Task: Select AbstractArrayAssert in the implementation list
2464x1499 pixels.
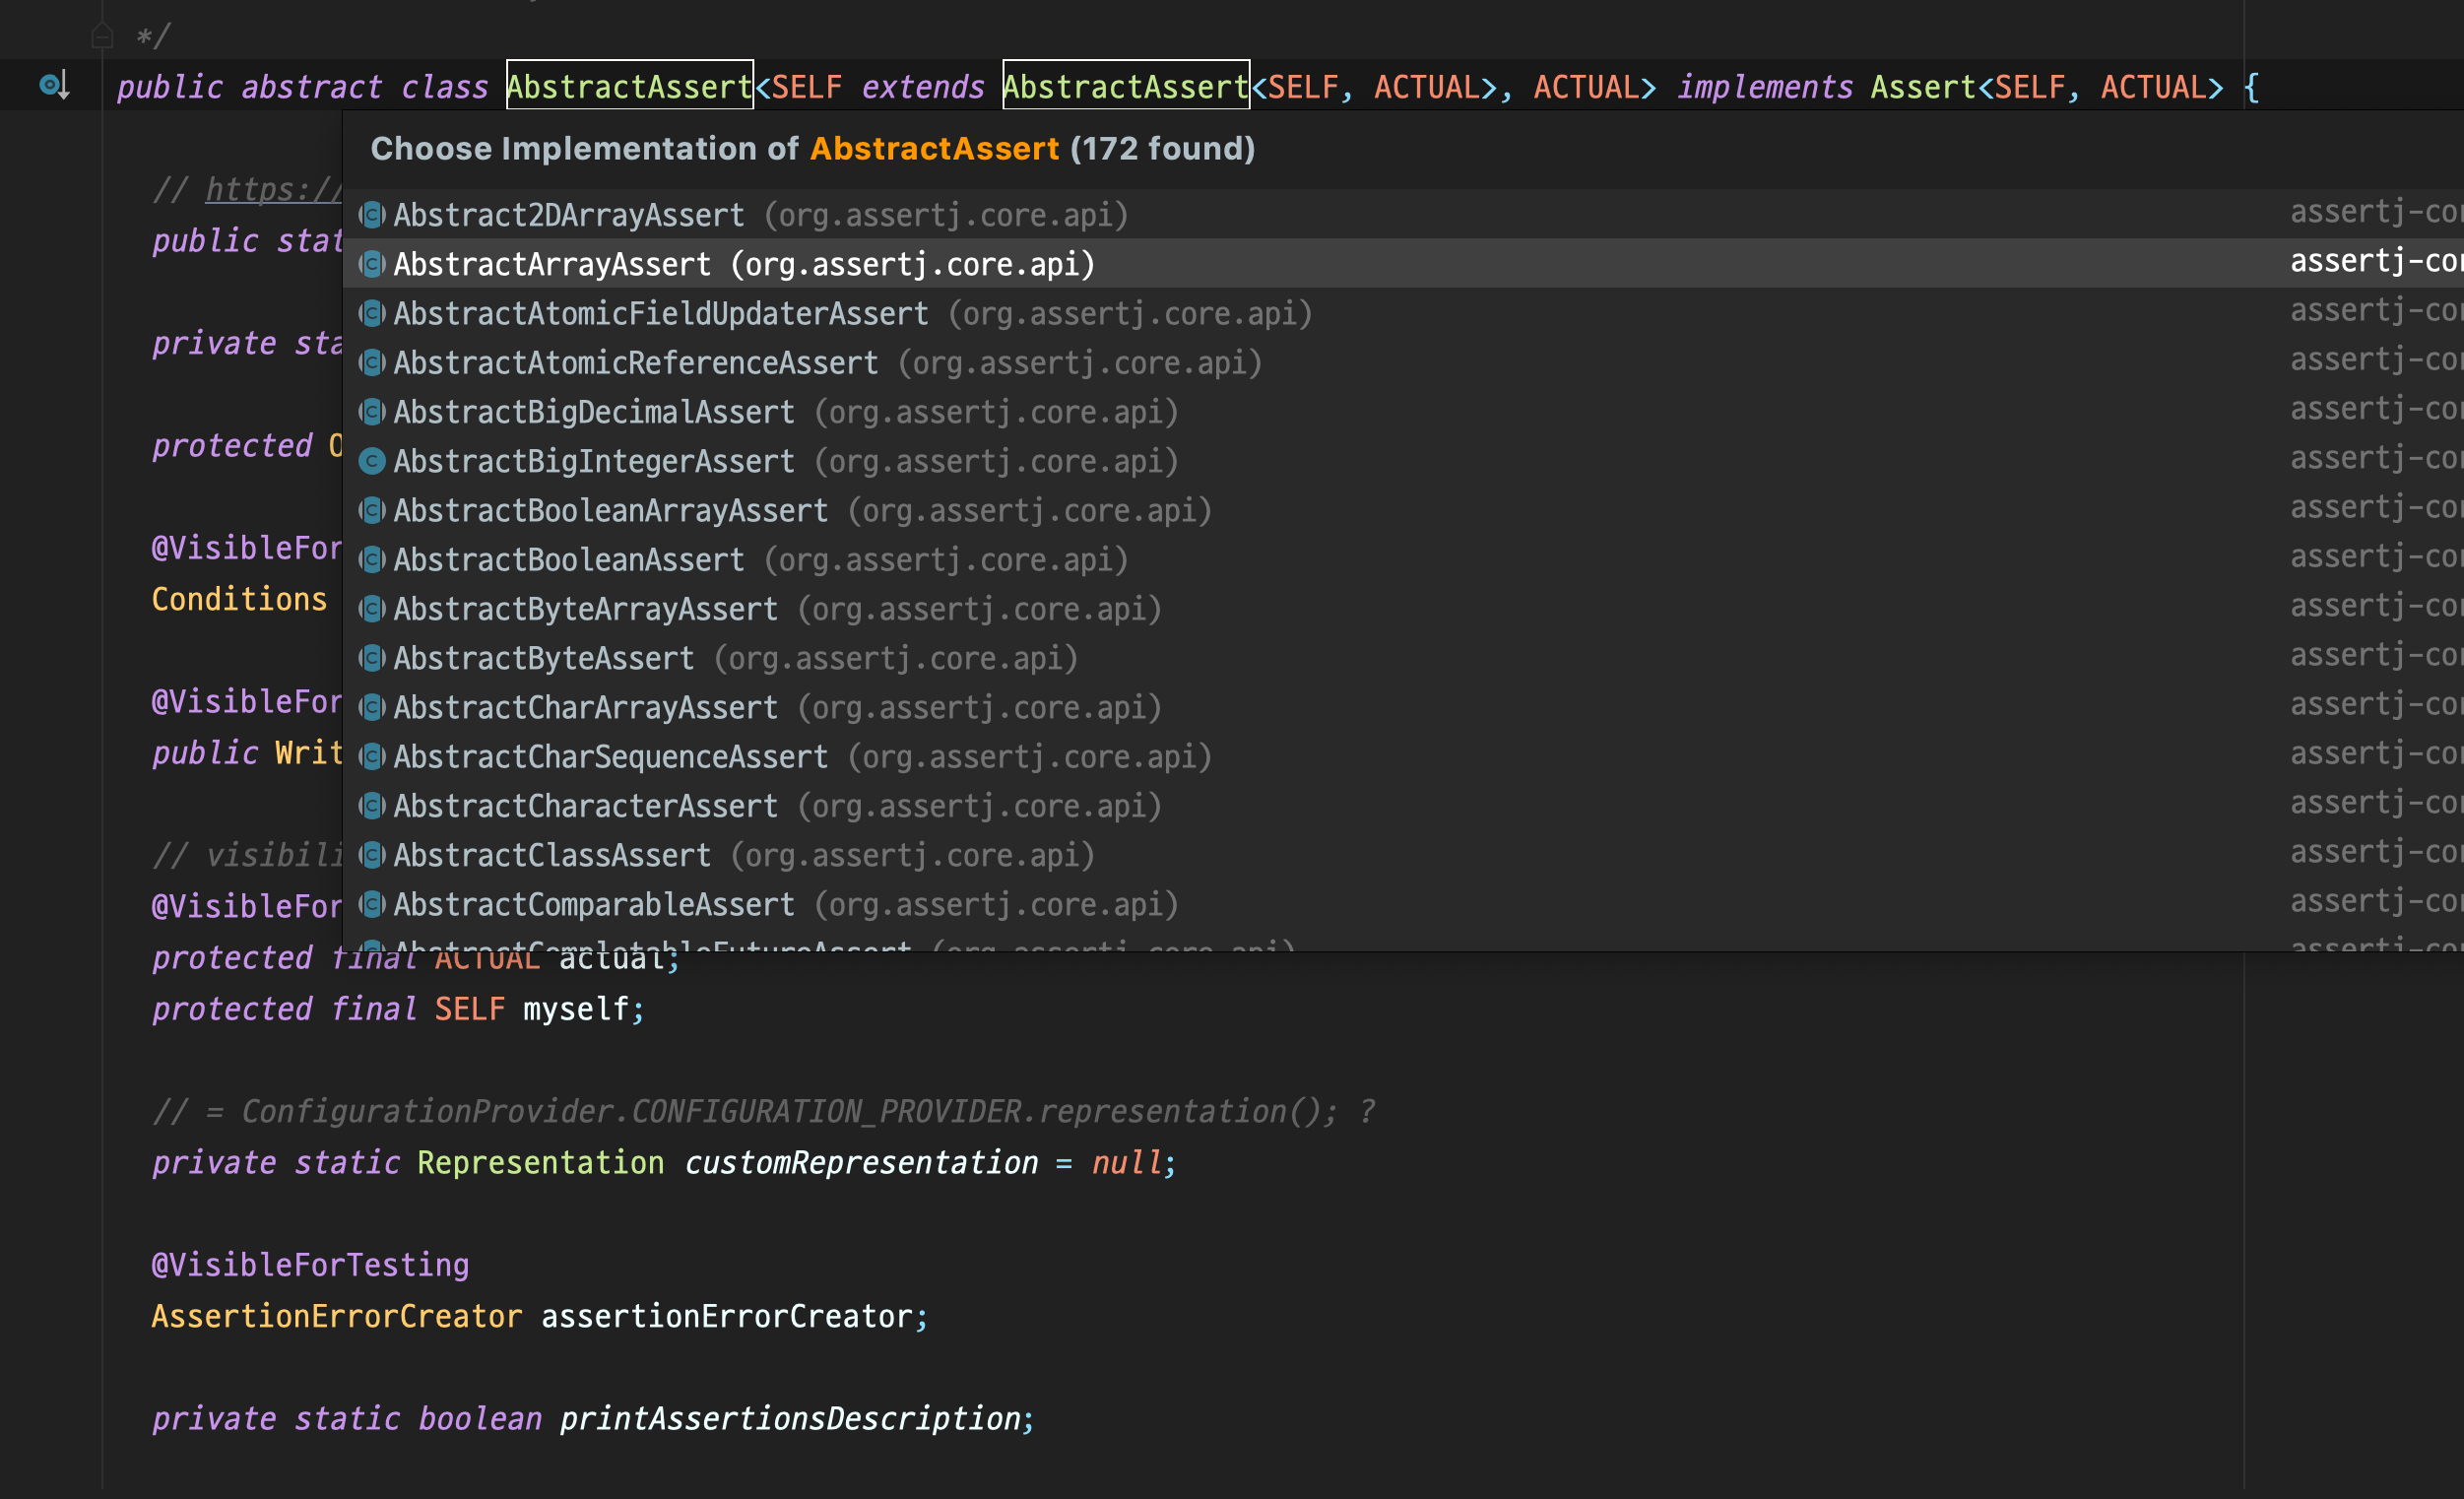Action: tap(552, 265)
